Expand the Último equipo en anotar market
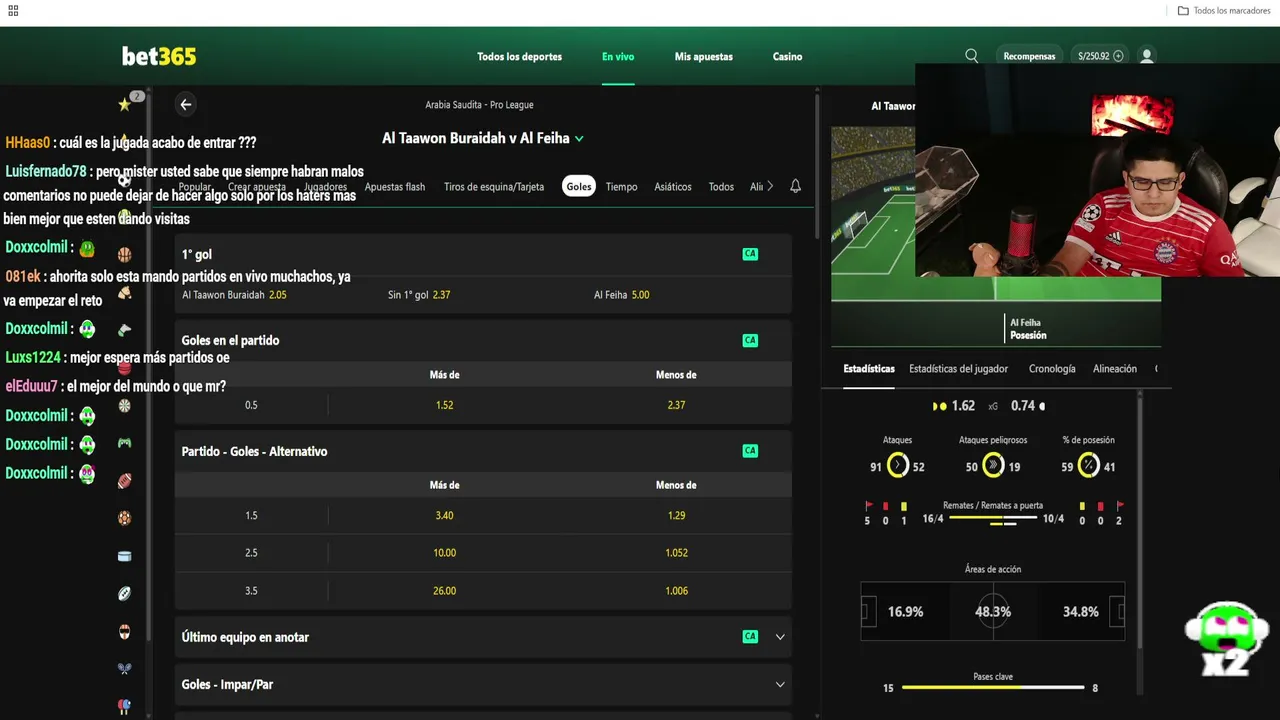Viewport: 1280px width, 720px height. (780, 637)
